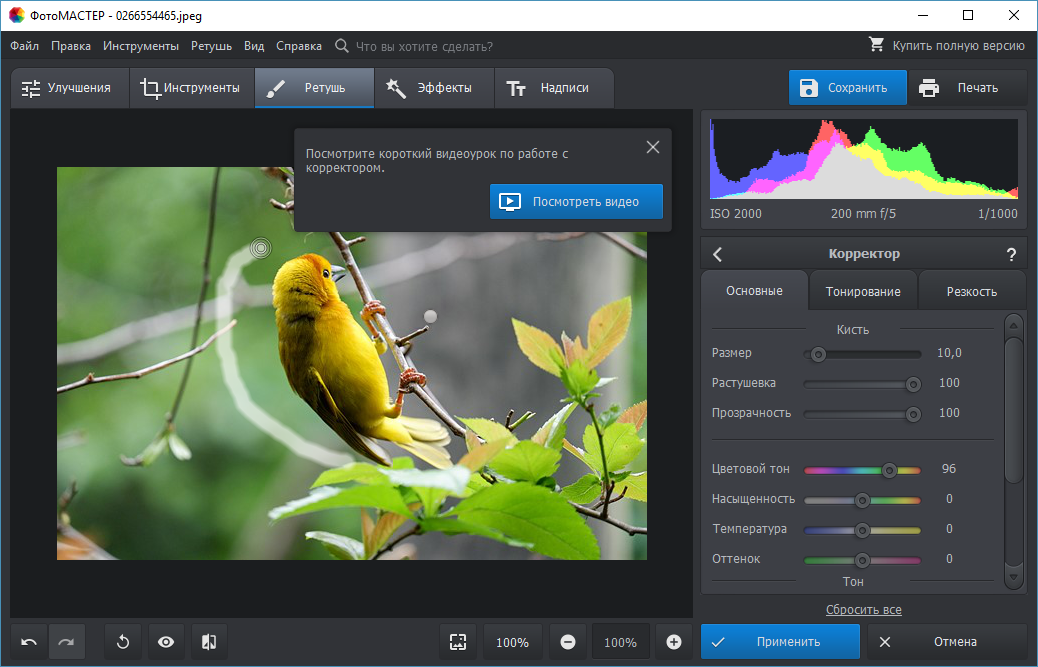The height and width of the screenshot is (667, 1038).
Task: Select the Ретушь tab with brush icon
Action: tap(314, 88)
